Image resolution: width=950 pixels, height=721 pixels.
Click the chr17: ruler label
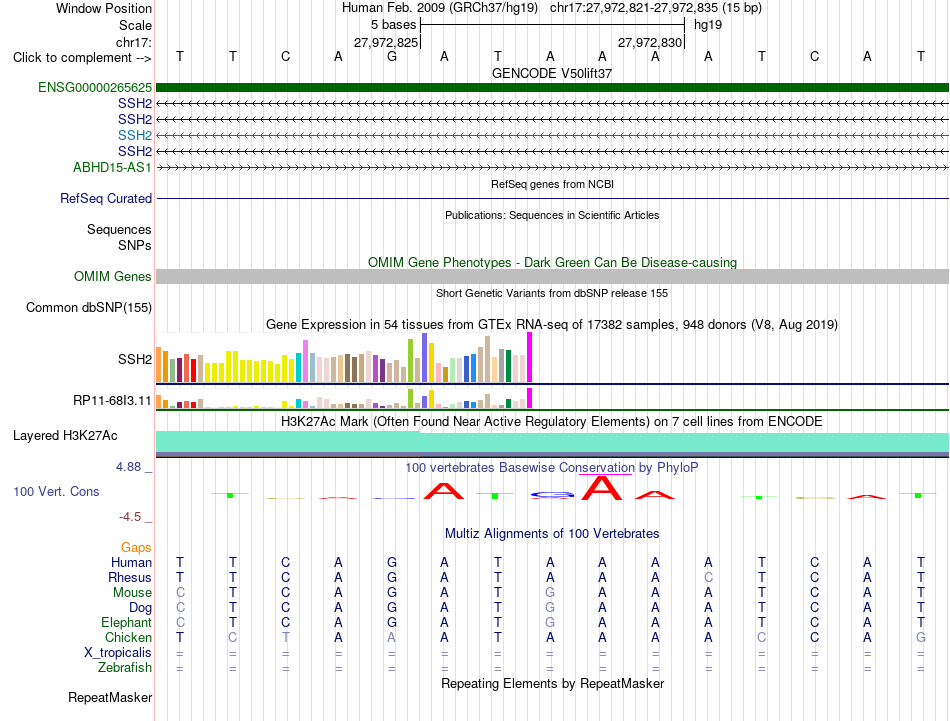(133, 42)
